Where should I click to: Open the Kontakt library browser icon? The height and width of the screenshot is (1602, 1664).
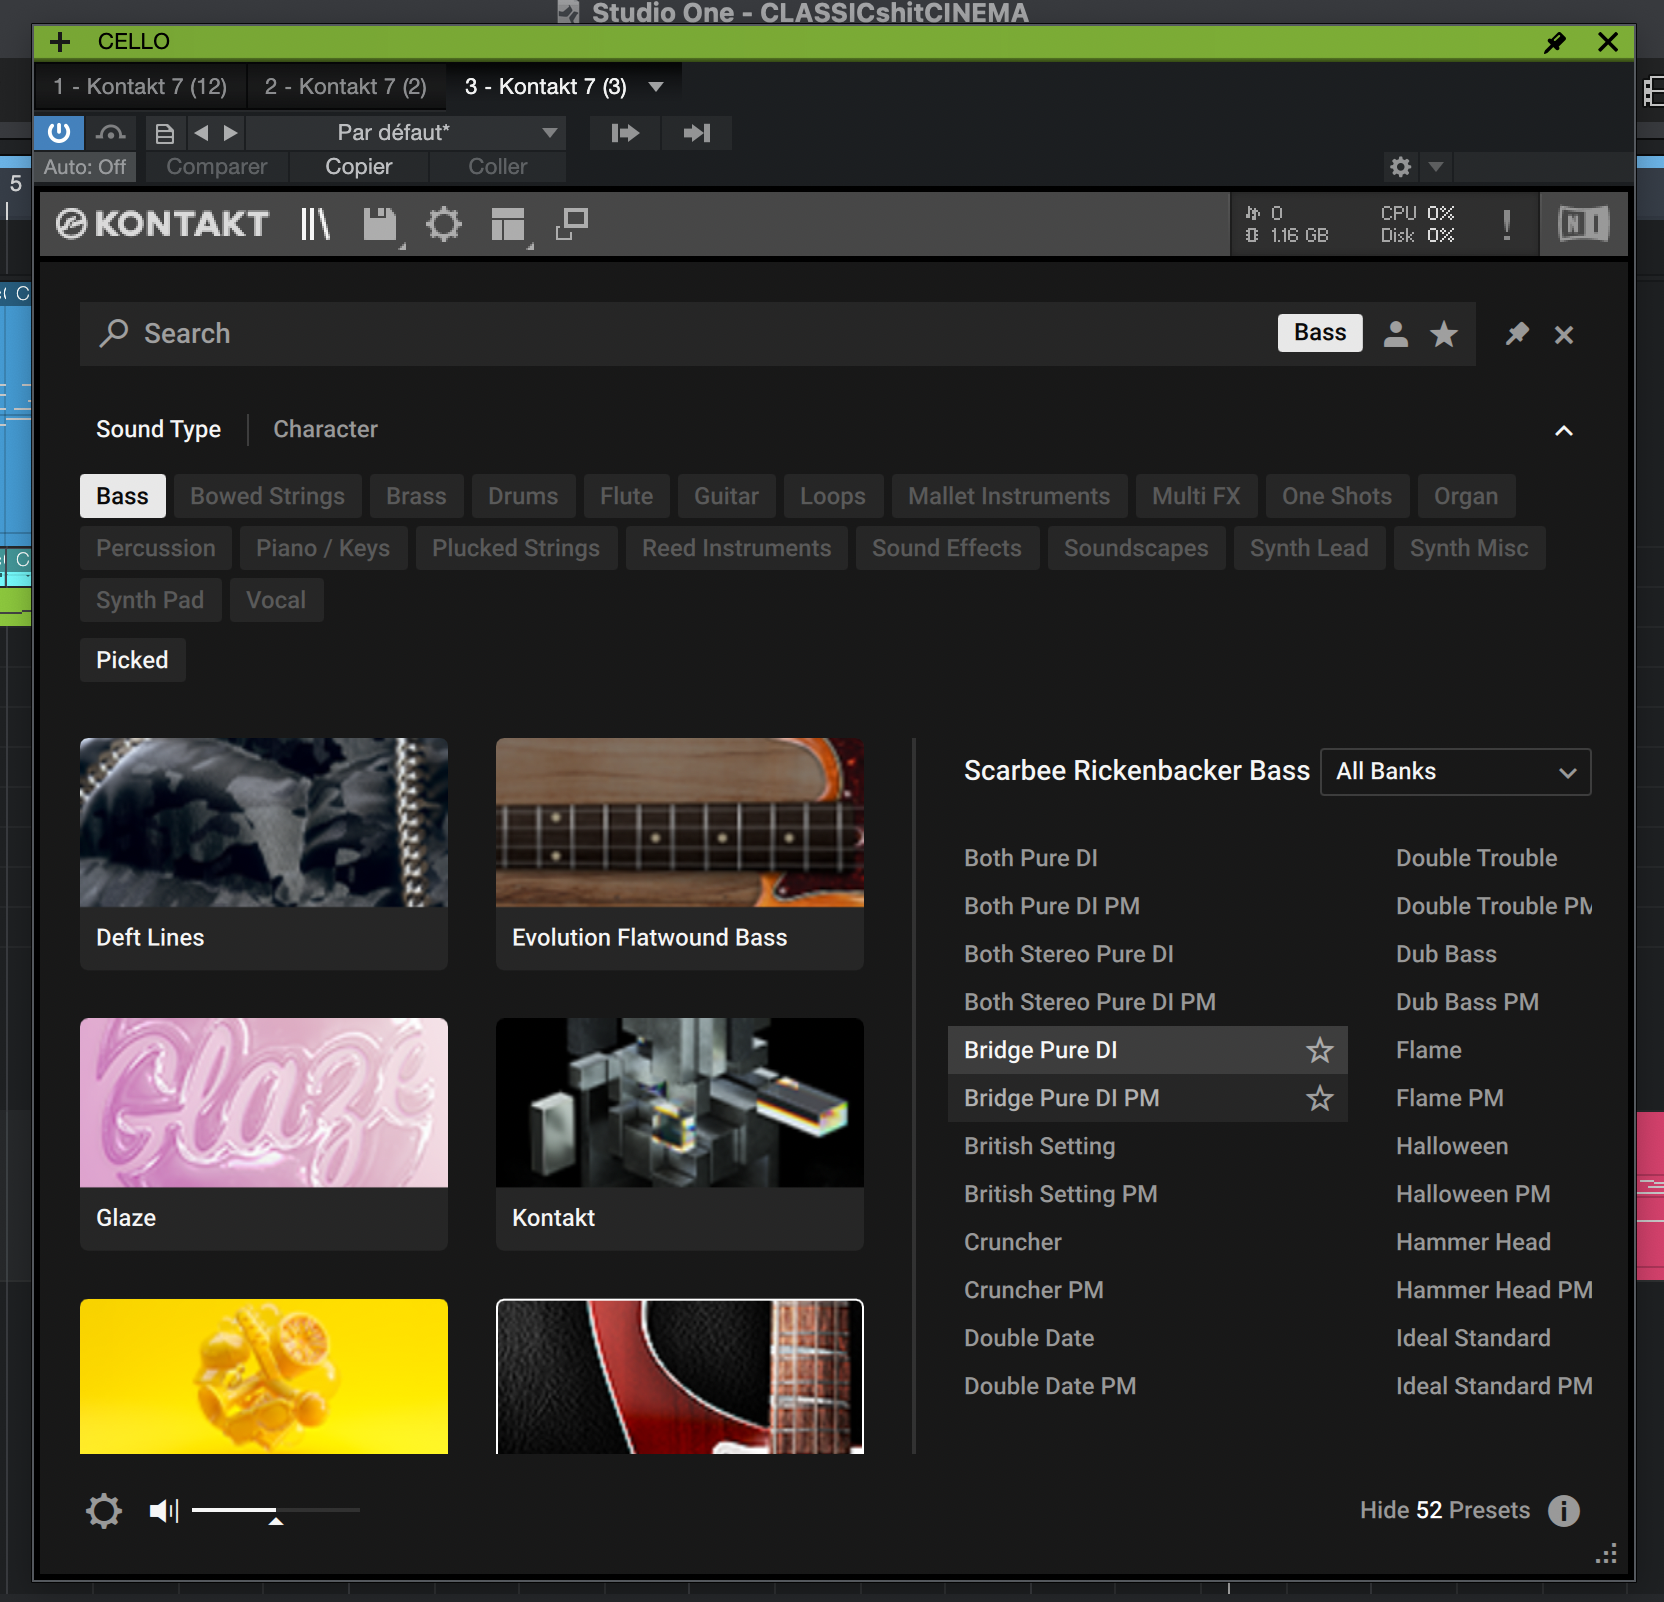[315, 224]
